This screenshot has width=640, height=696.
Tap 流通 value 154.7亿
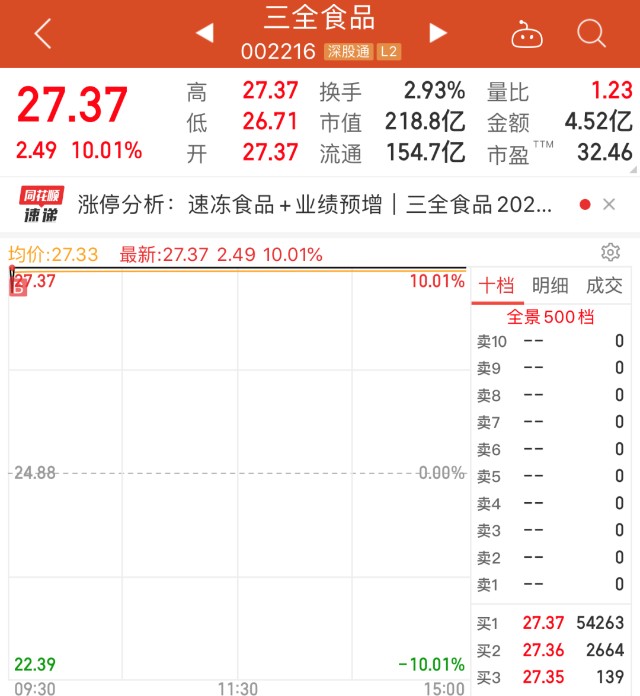pyautogui.click(x=425, y=152)
